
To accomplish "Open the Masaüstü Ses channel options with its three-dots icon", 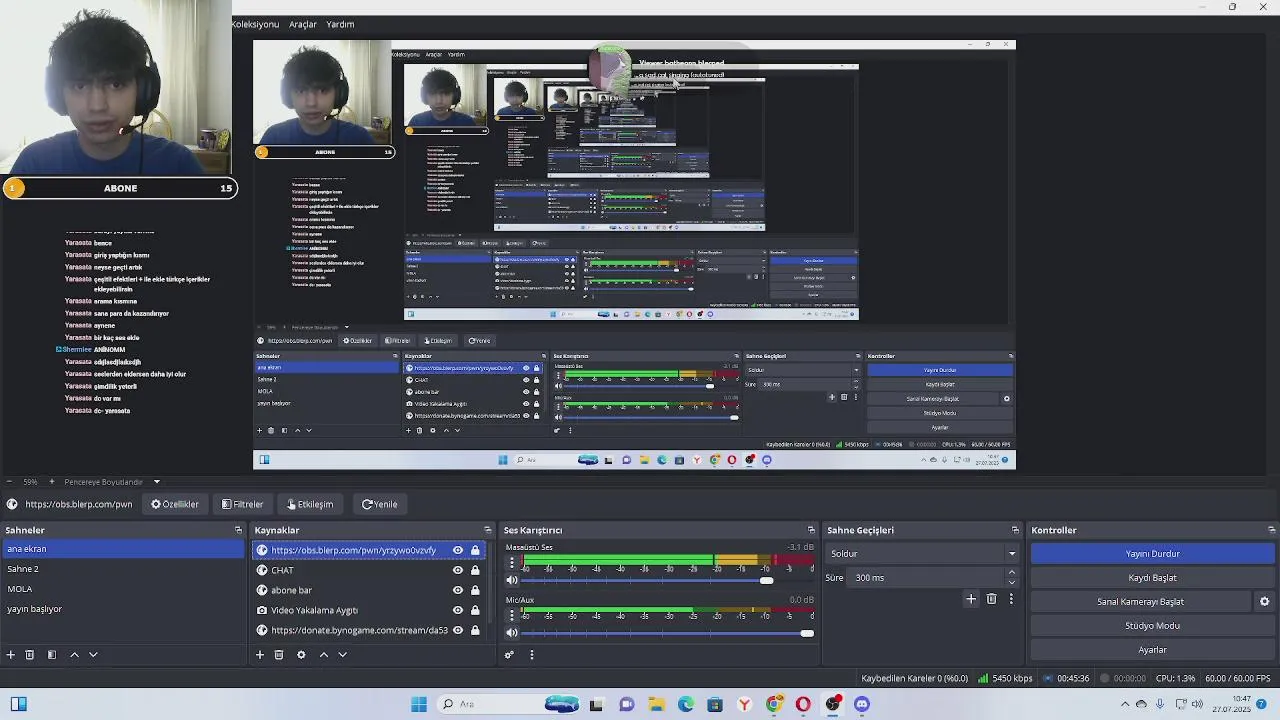I will pyautogui.click(x=512, y=563).
